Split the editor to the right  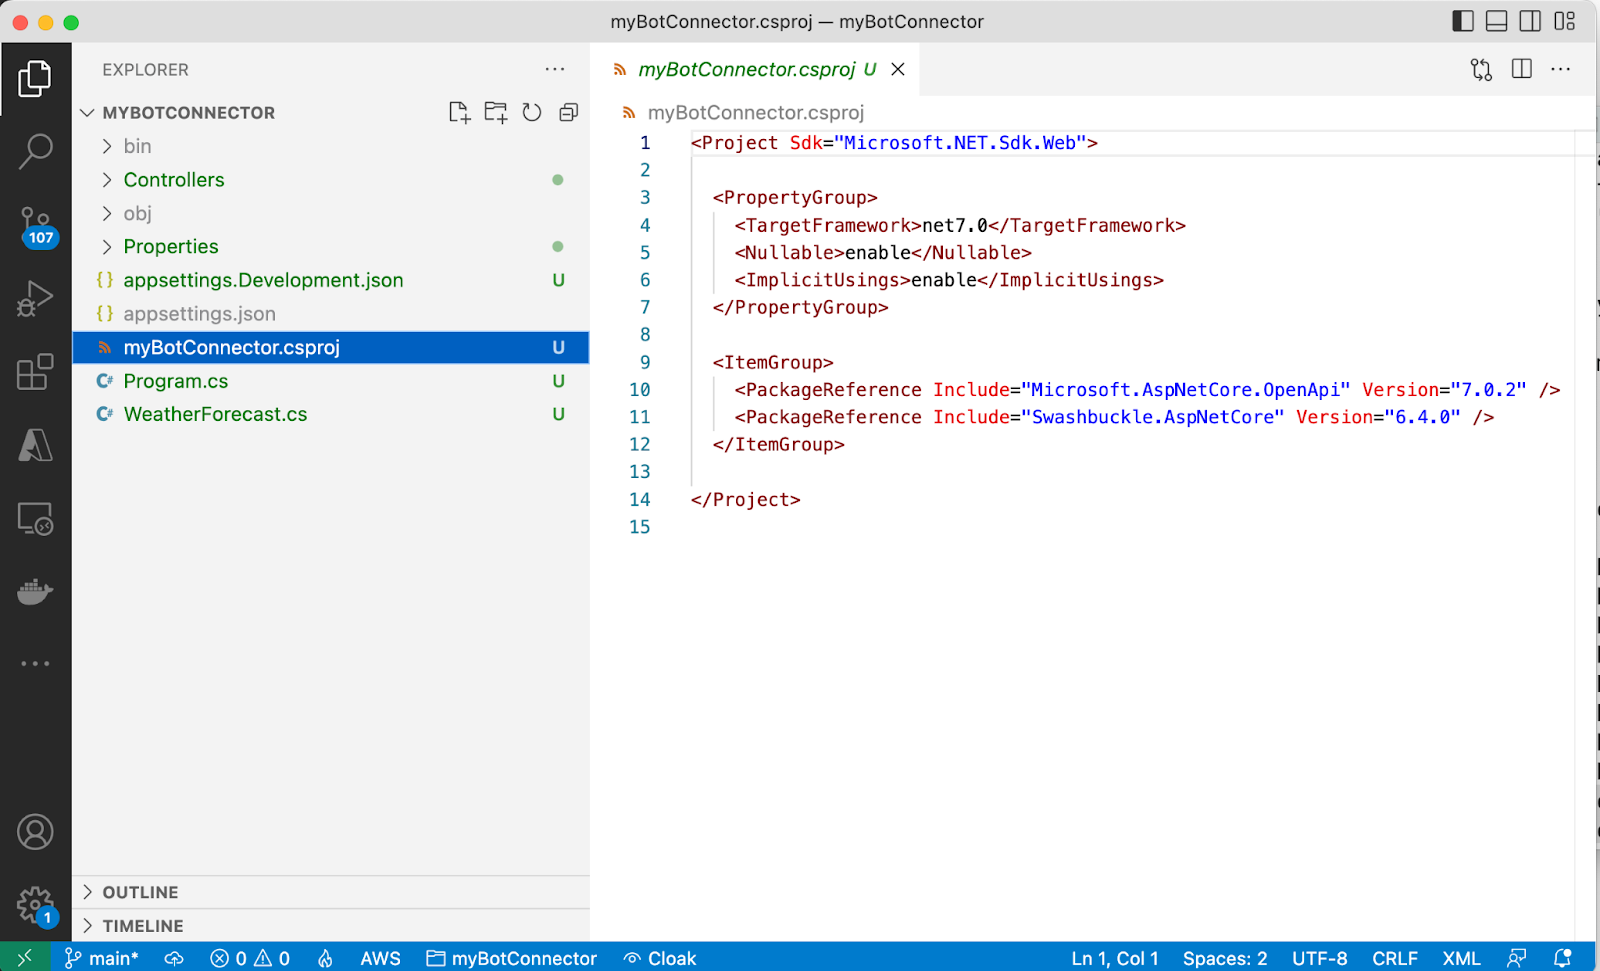click(1521, 69)
